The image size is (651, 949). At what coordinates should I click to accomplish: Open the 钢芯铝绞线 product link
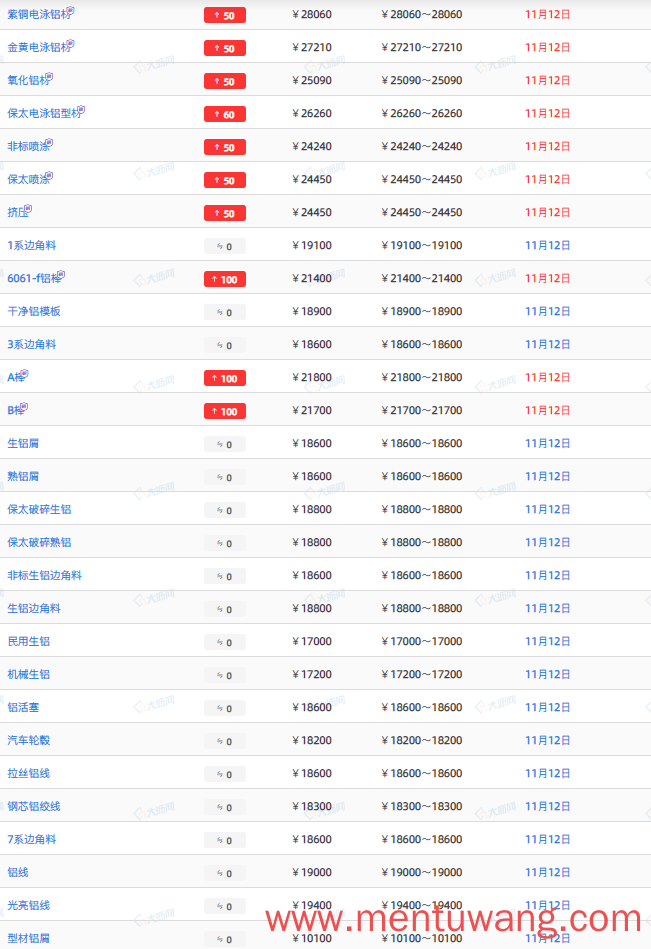34,806
